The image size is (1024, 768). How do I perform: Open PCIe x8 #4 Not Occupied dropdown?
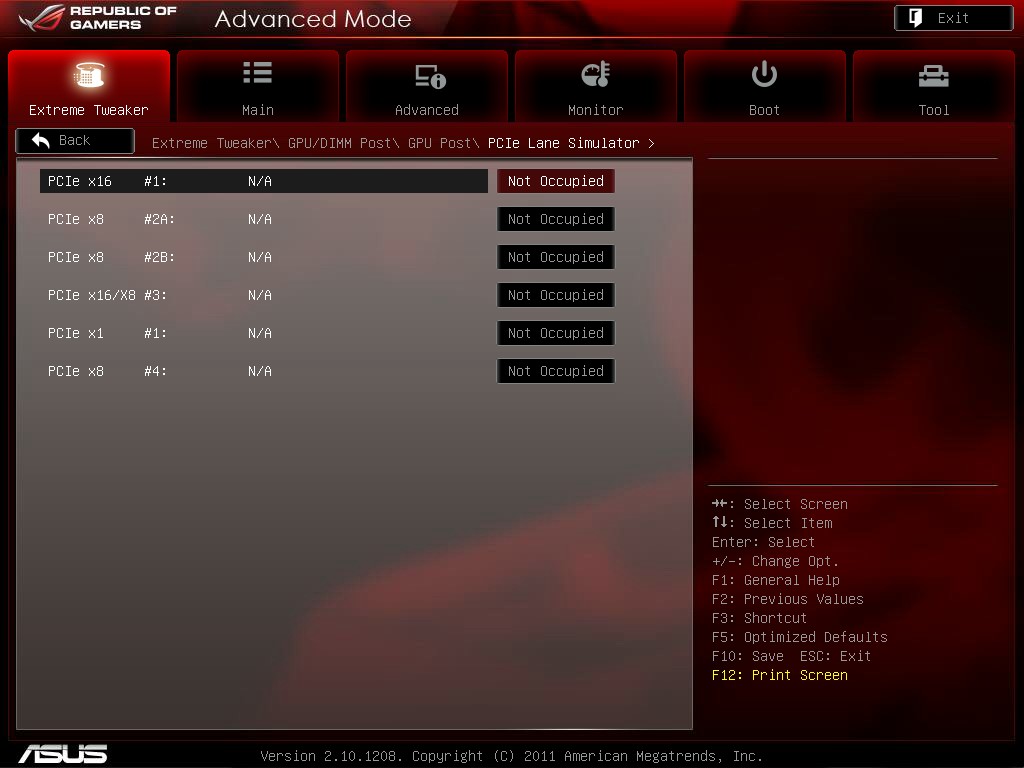pos(556,370)
